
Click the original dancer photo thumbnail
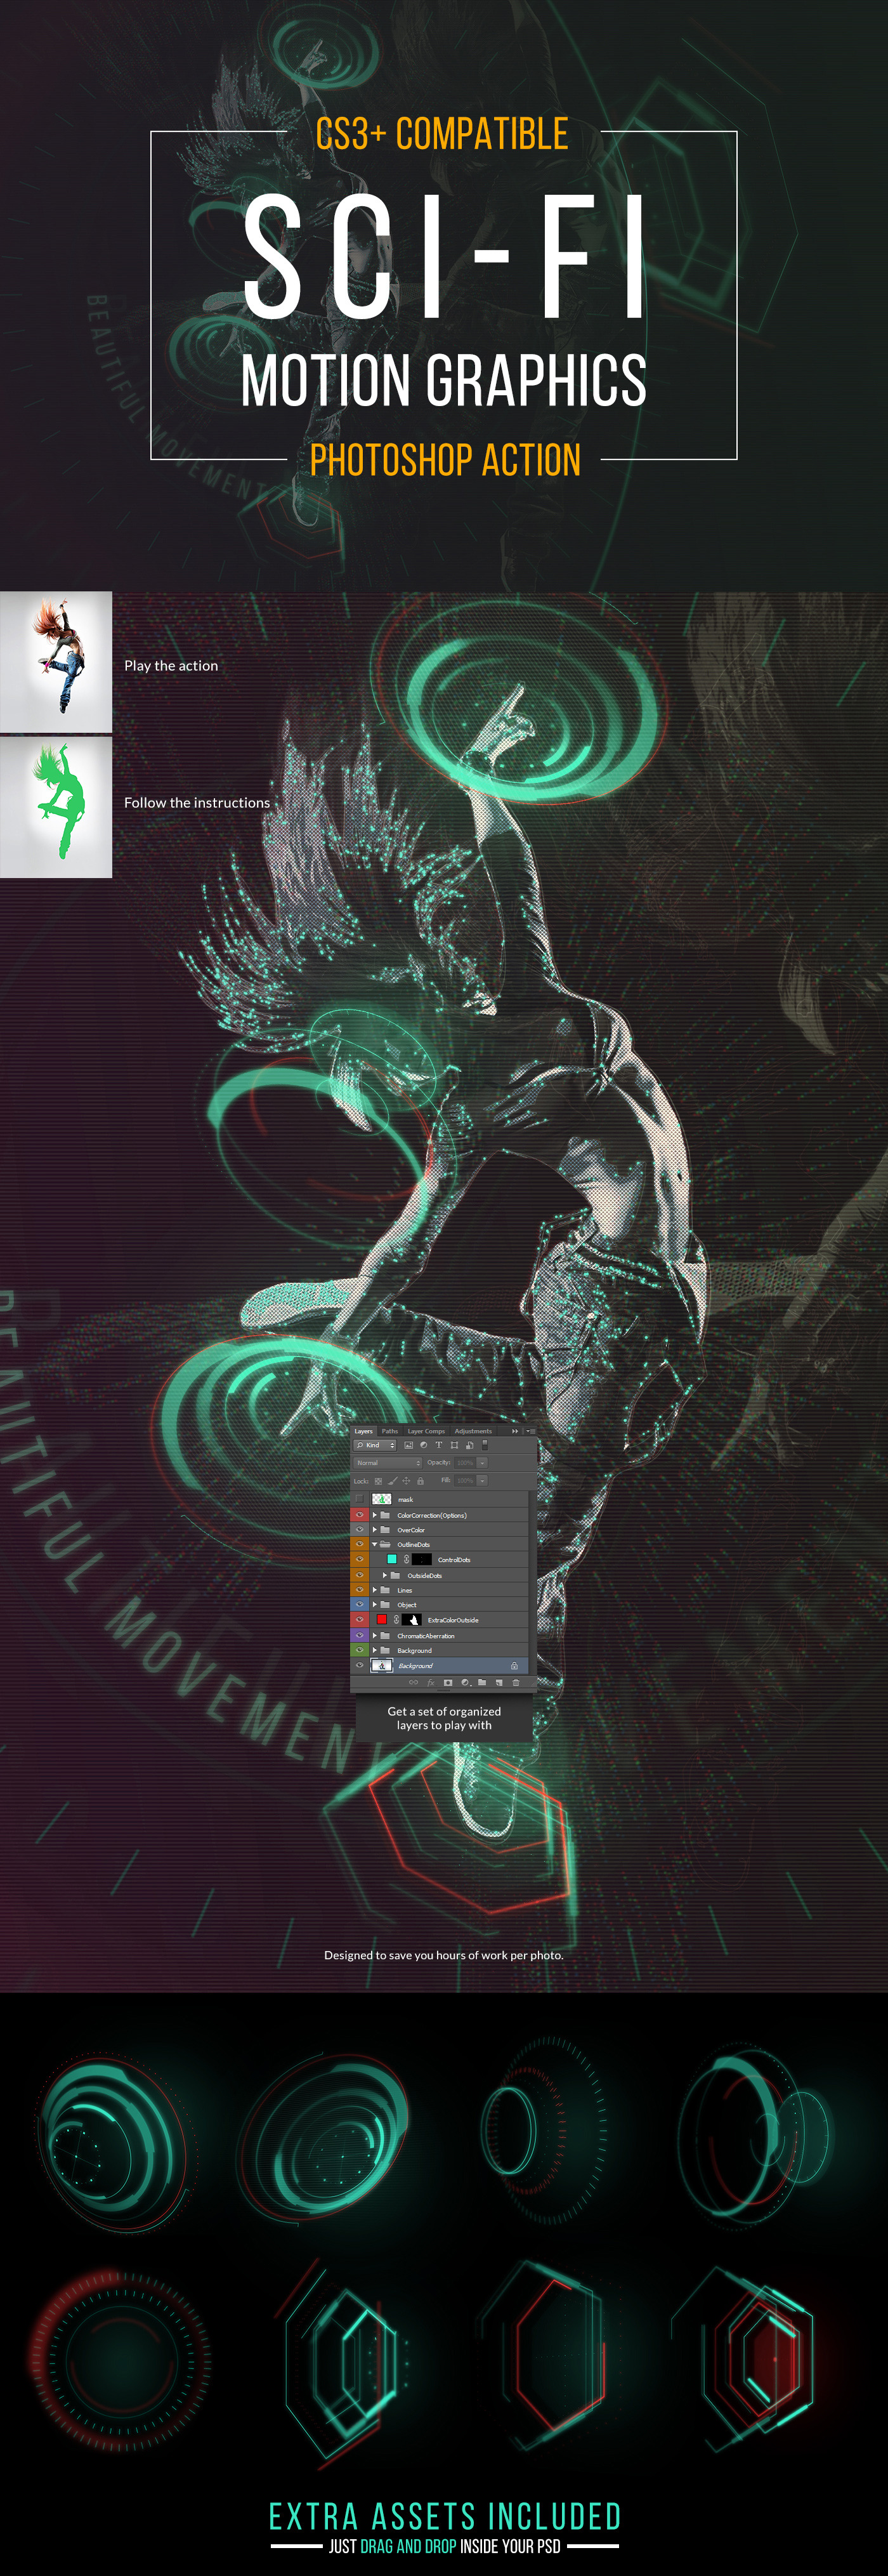tap(56, 661)
